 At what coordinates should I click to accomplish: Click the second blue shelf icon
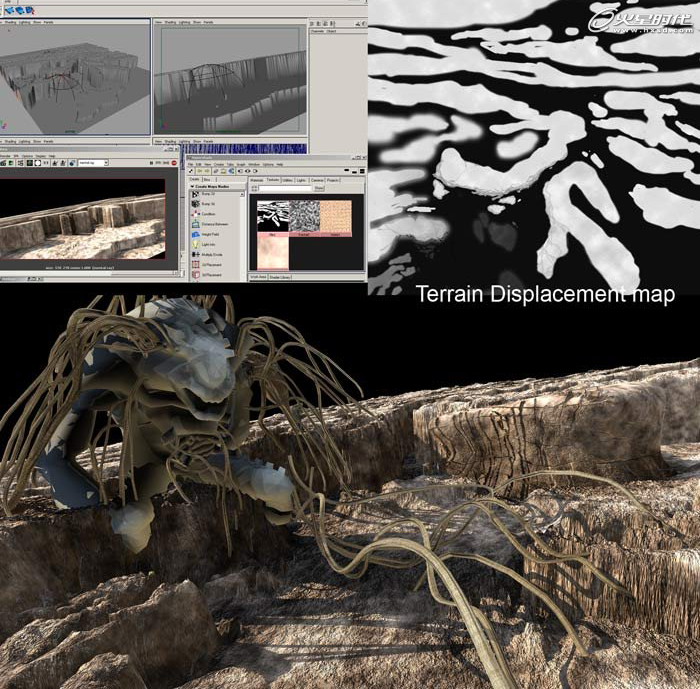19,10
